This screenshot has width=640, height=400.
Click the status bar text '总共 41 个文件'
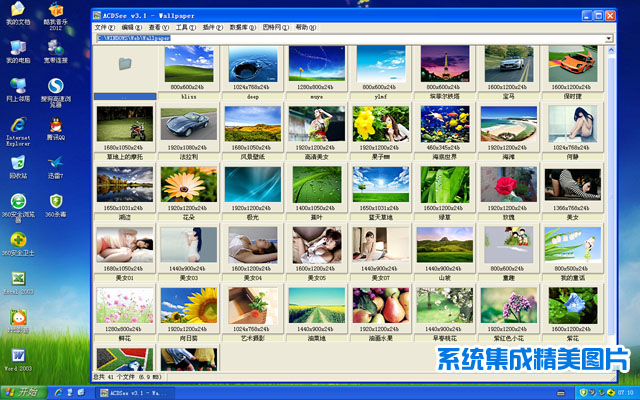128,377
